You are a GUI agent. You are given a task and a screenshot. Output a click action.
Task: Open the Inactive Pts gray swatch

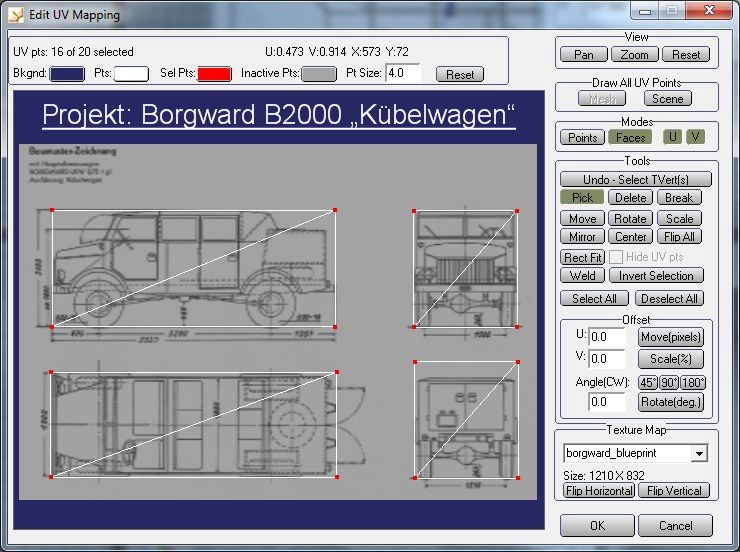319,74
